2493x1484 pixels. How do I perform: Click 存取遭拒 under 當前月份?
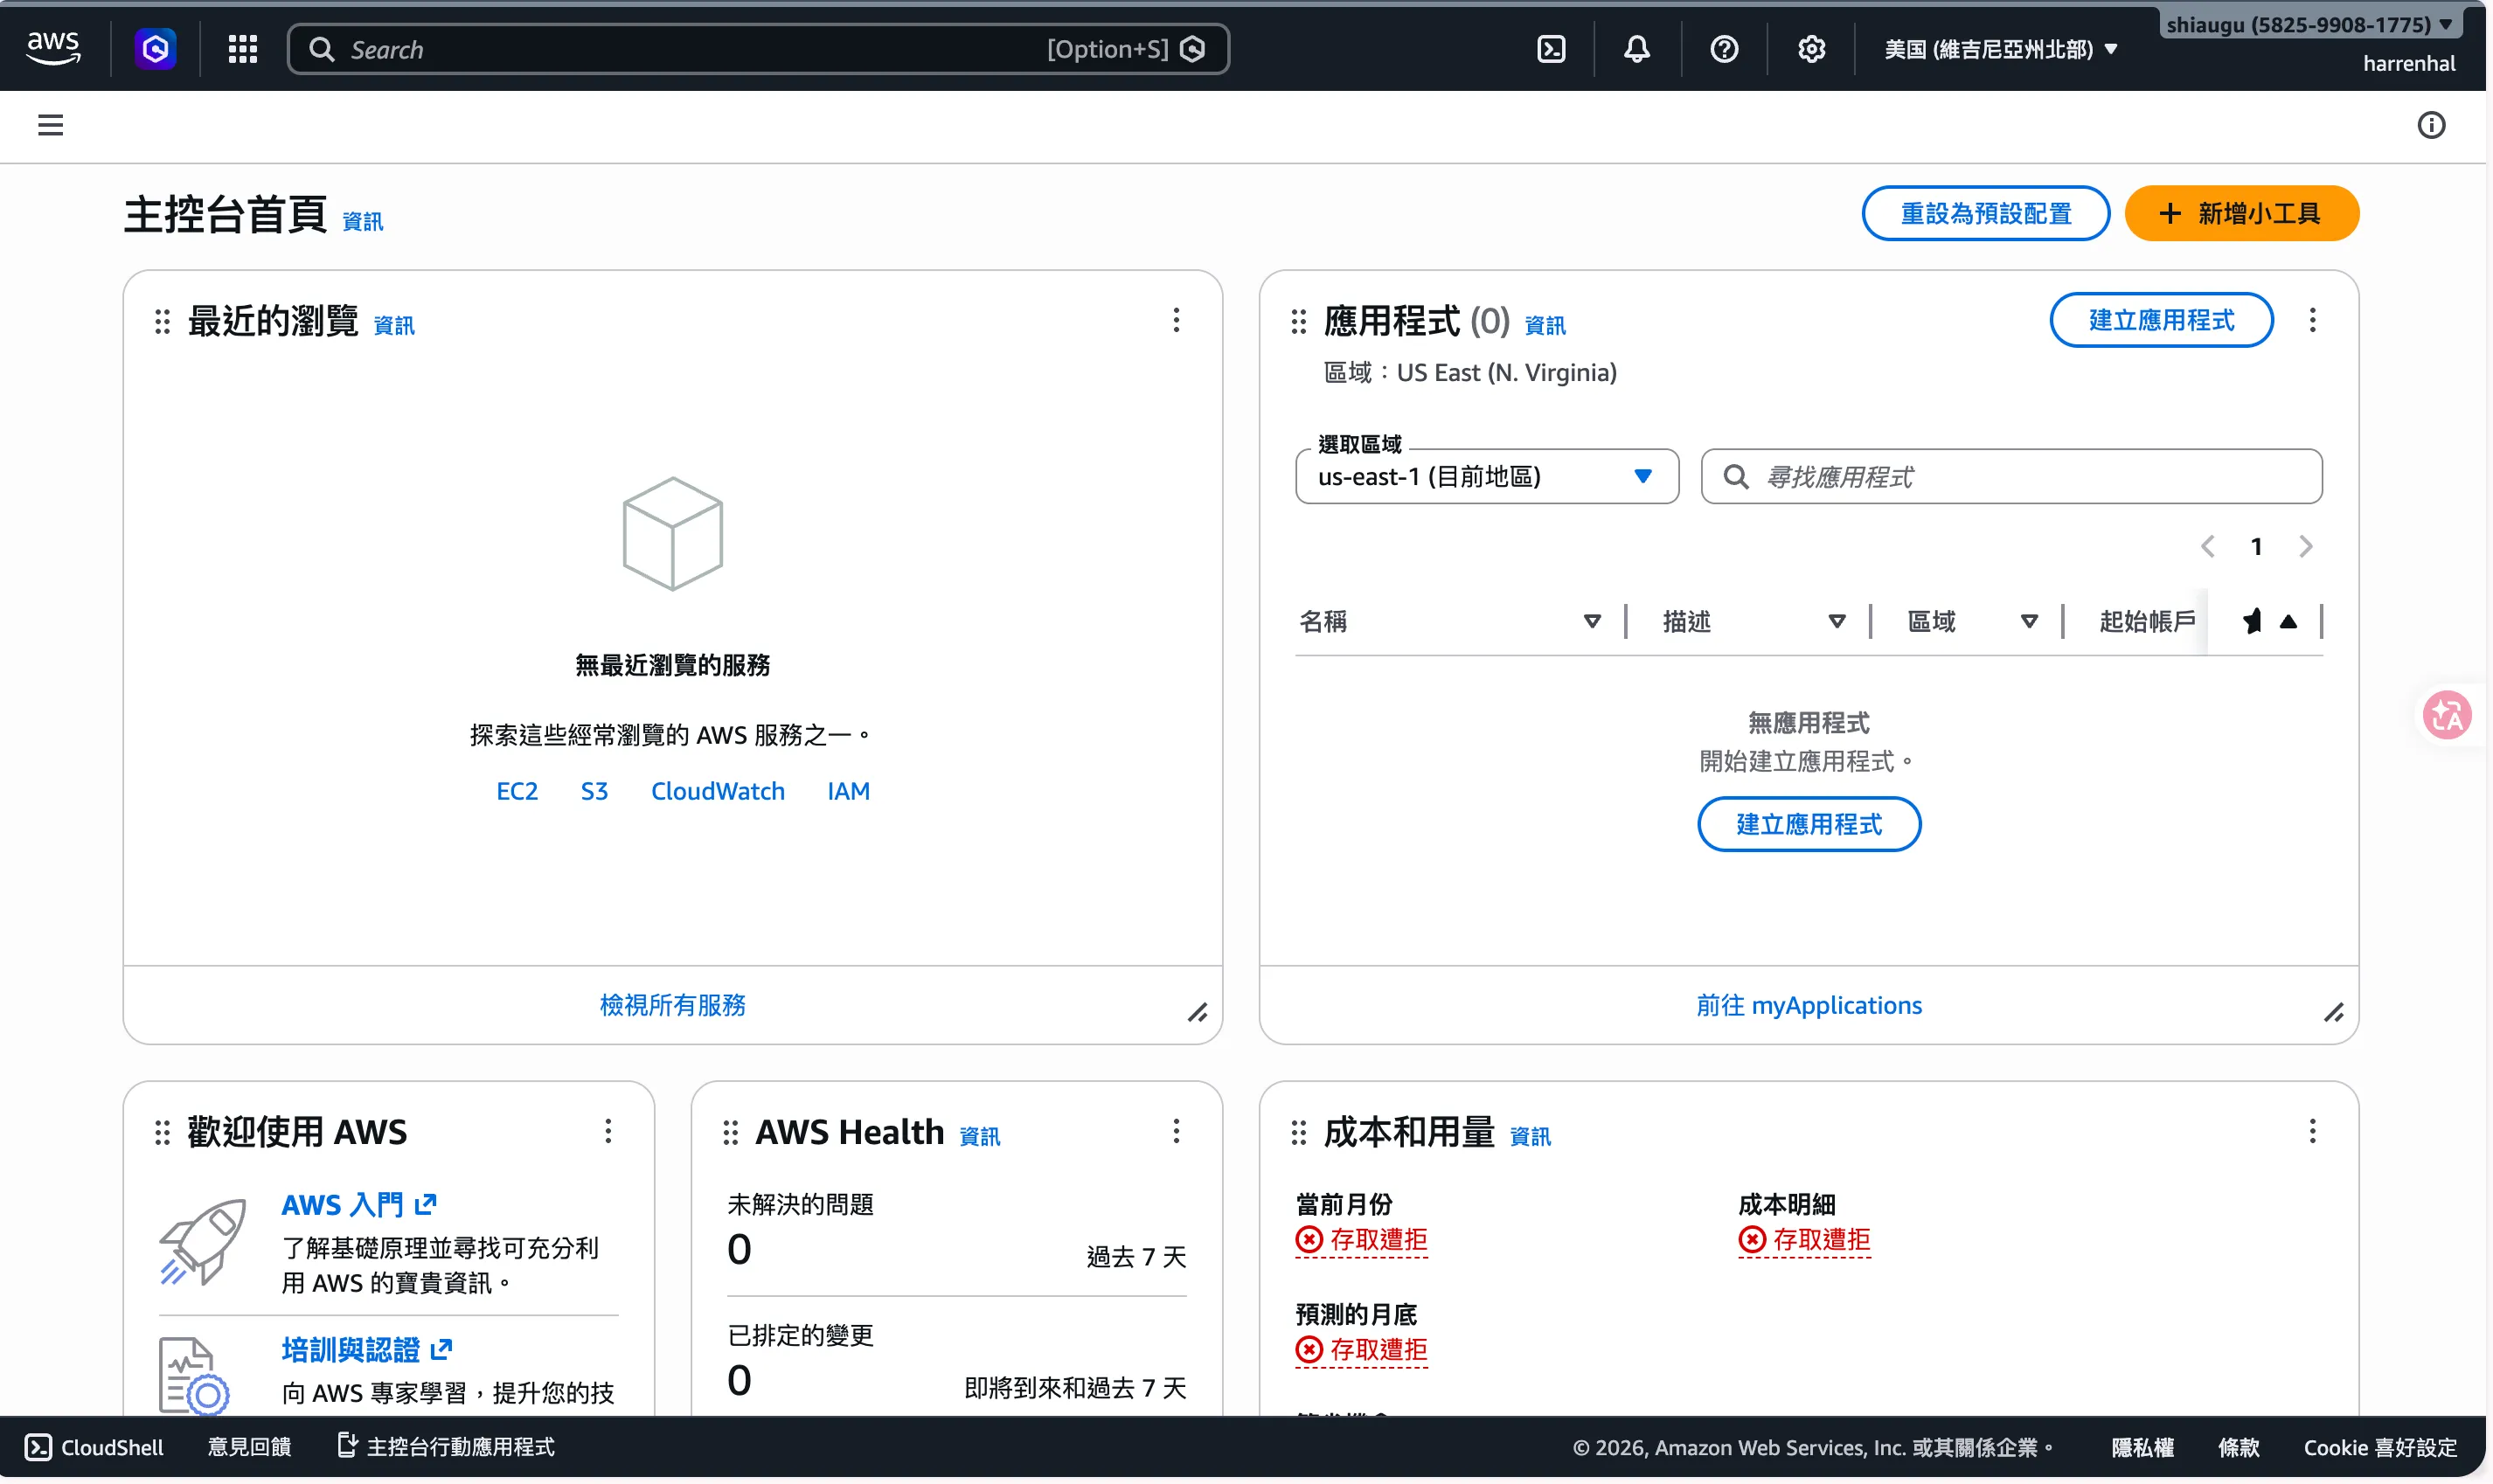(1360, 1239)
